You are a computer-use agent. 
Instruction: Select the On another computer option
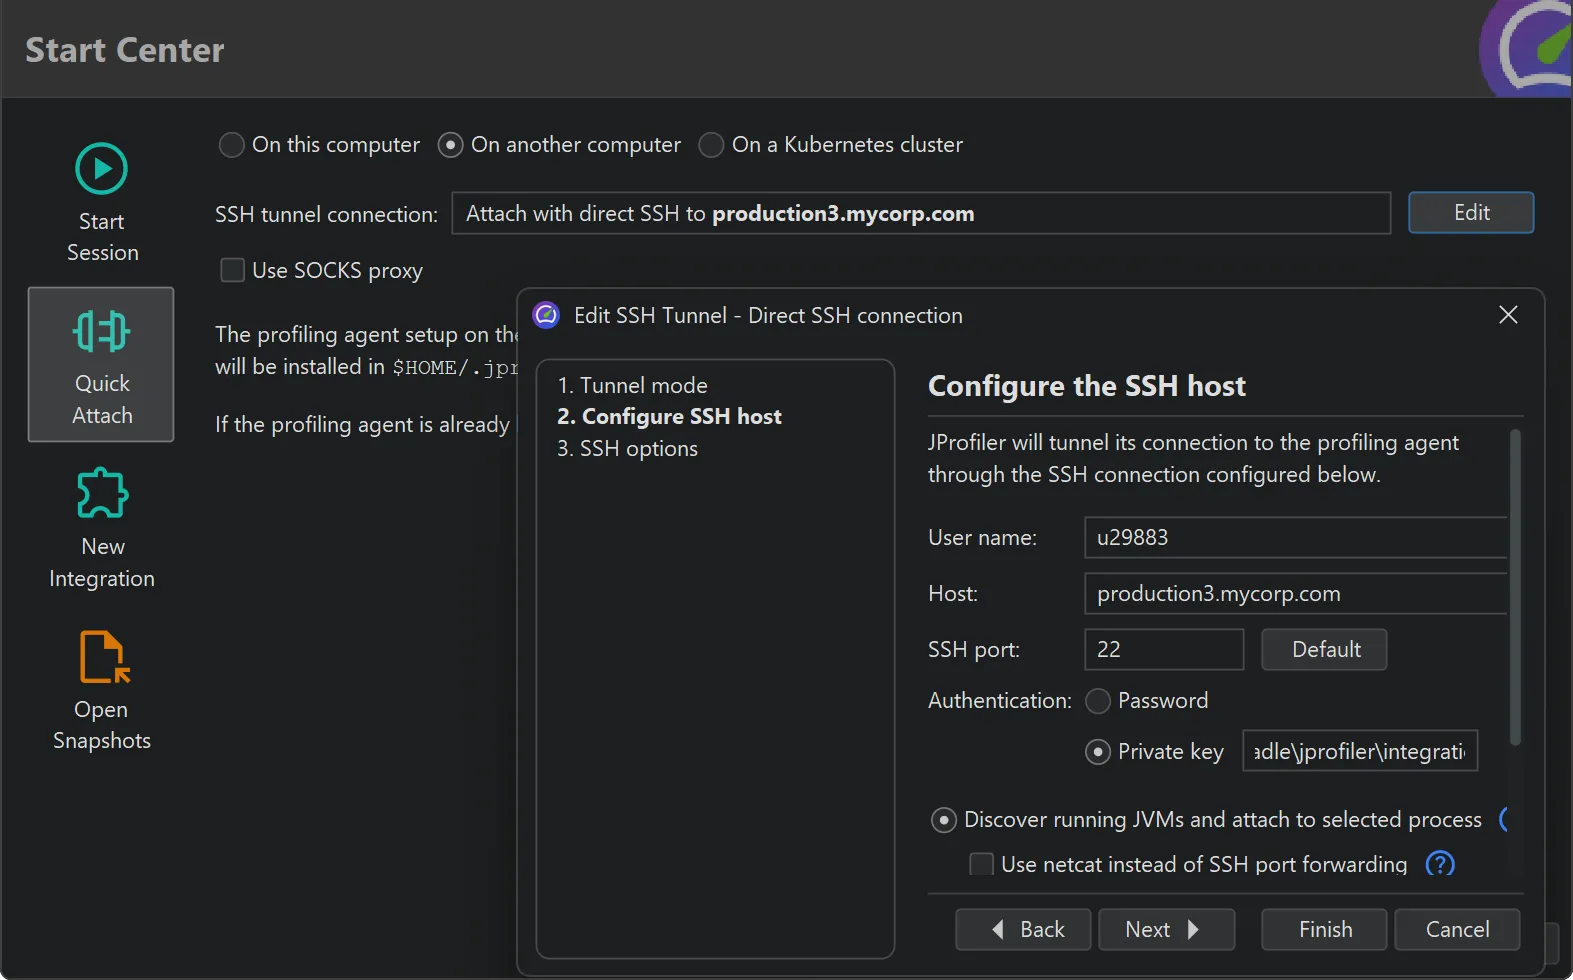[559, 145]
